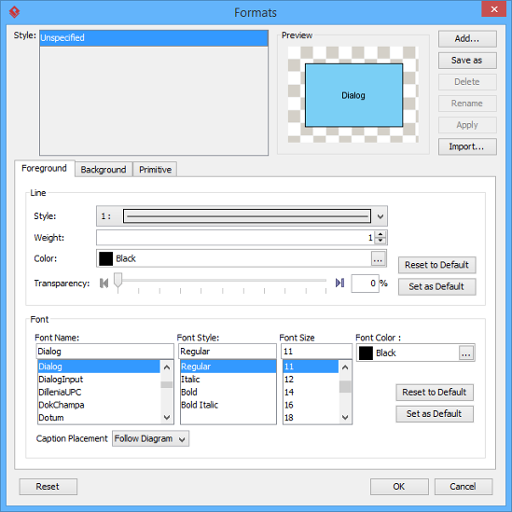Click the line Weight input field

pyautogui.click(x=235, y=238)
